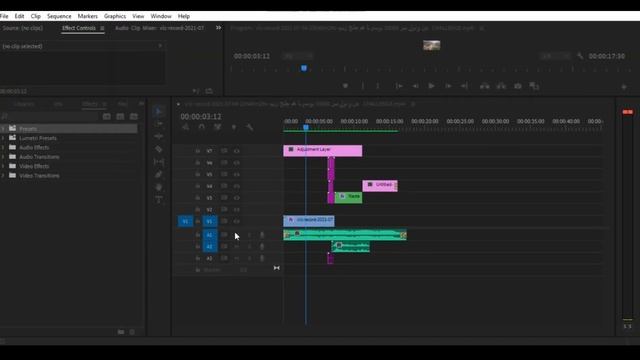Play the sequence in Program monitor
Image resolution: width=640 pixels, height=360 pixels.
[431, 86]
